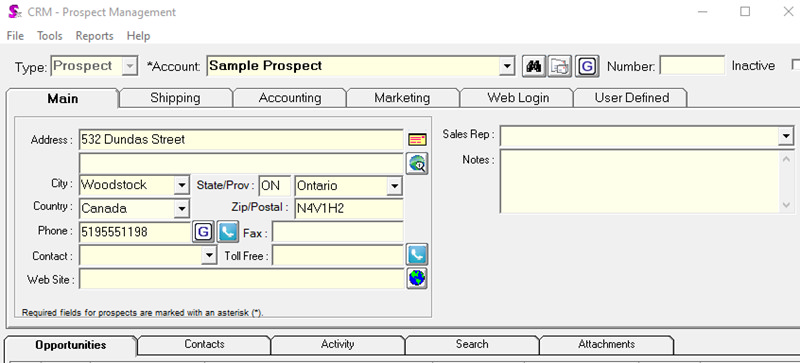Open the lower Contacts tab
Viewport: 800px width, 363px height.
pyautogui.click(x=205, y=345)
